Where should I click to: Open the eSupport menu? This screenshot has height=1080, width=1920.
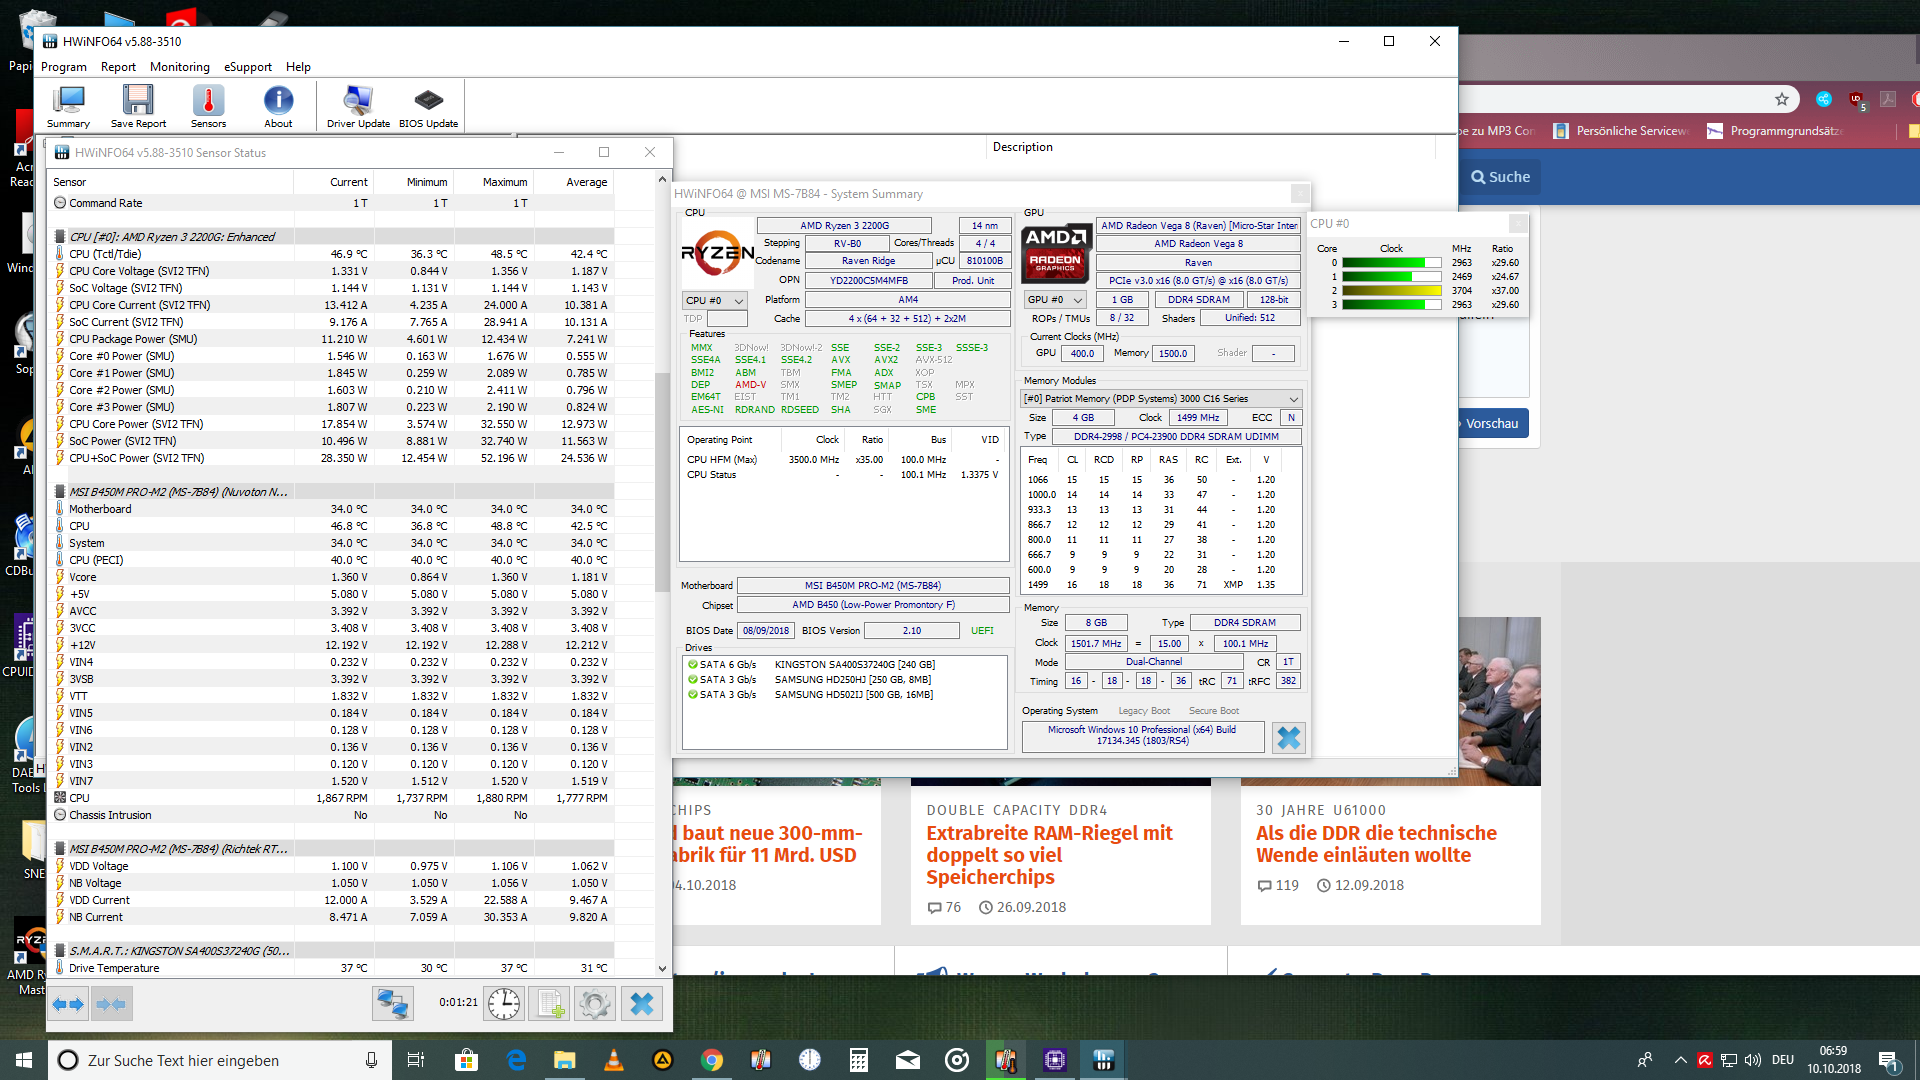pyautogui.click(x=247, y=67)
